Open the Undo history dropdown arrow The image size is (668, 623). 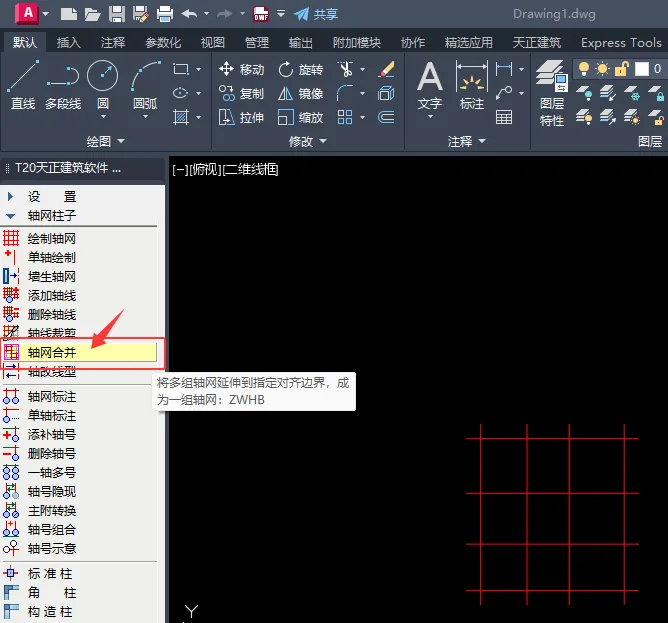pos(207,14)
